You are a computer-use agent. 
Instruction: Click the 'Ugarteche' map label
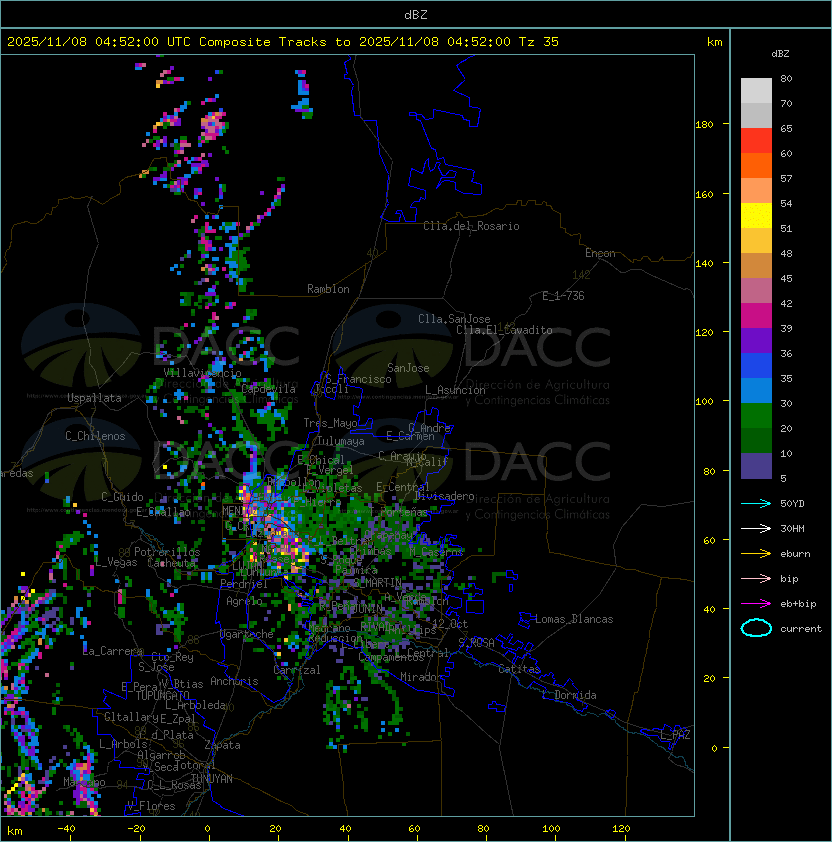(x=247, y=634)
